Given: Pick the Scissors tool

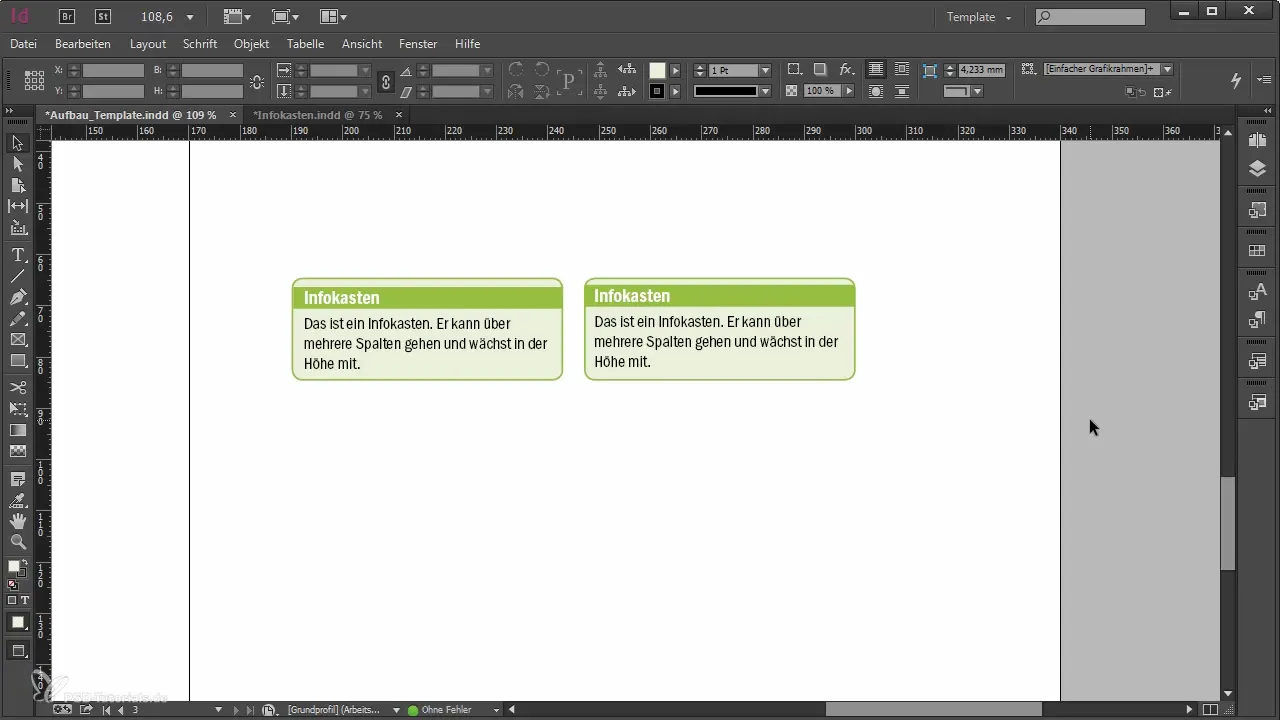Looking at the screenshot, I should [18, 387].
